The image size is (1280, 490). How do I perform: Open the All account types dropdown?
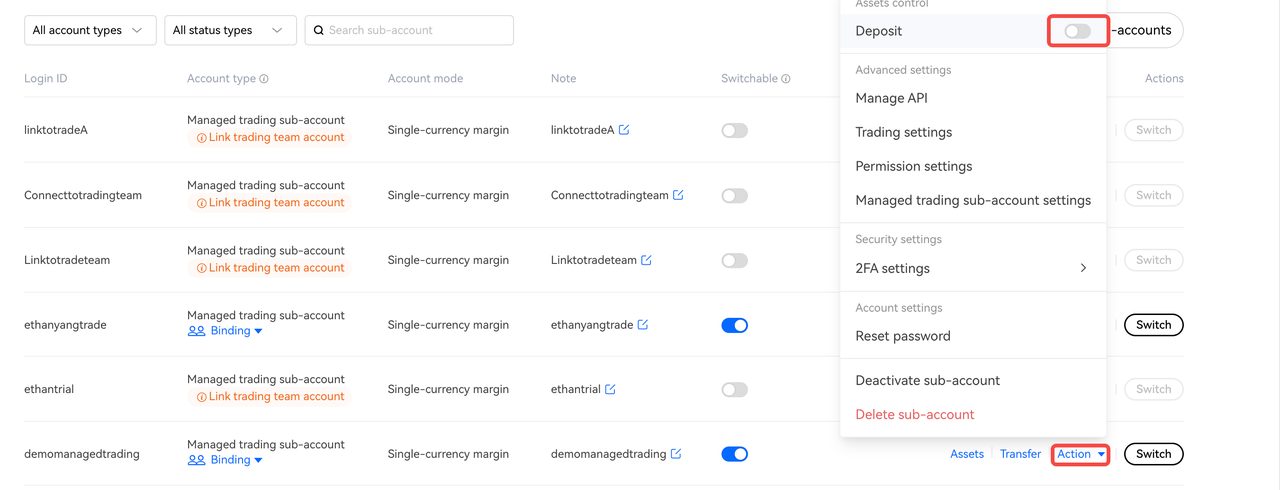[90, 30]
